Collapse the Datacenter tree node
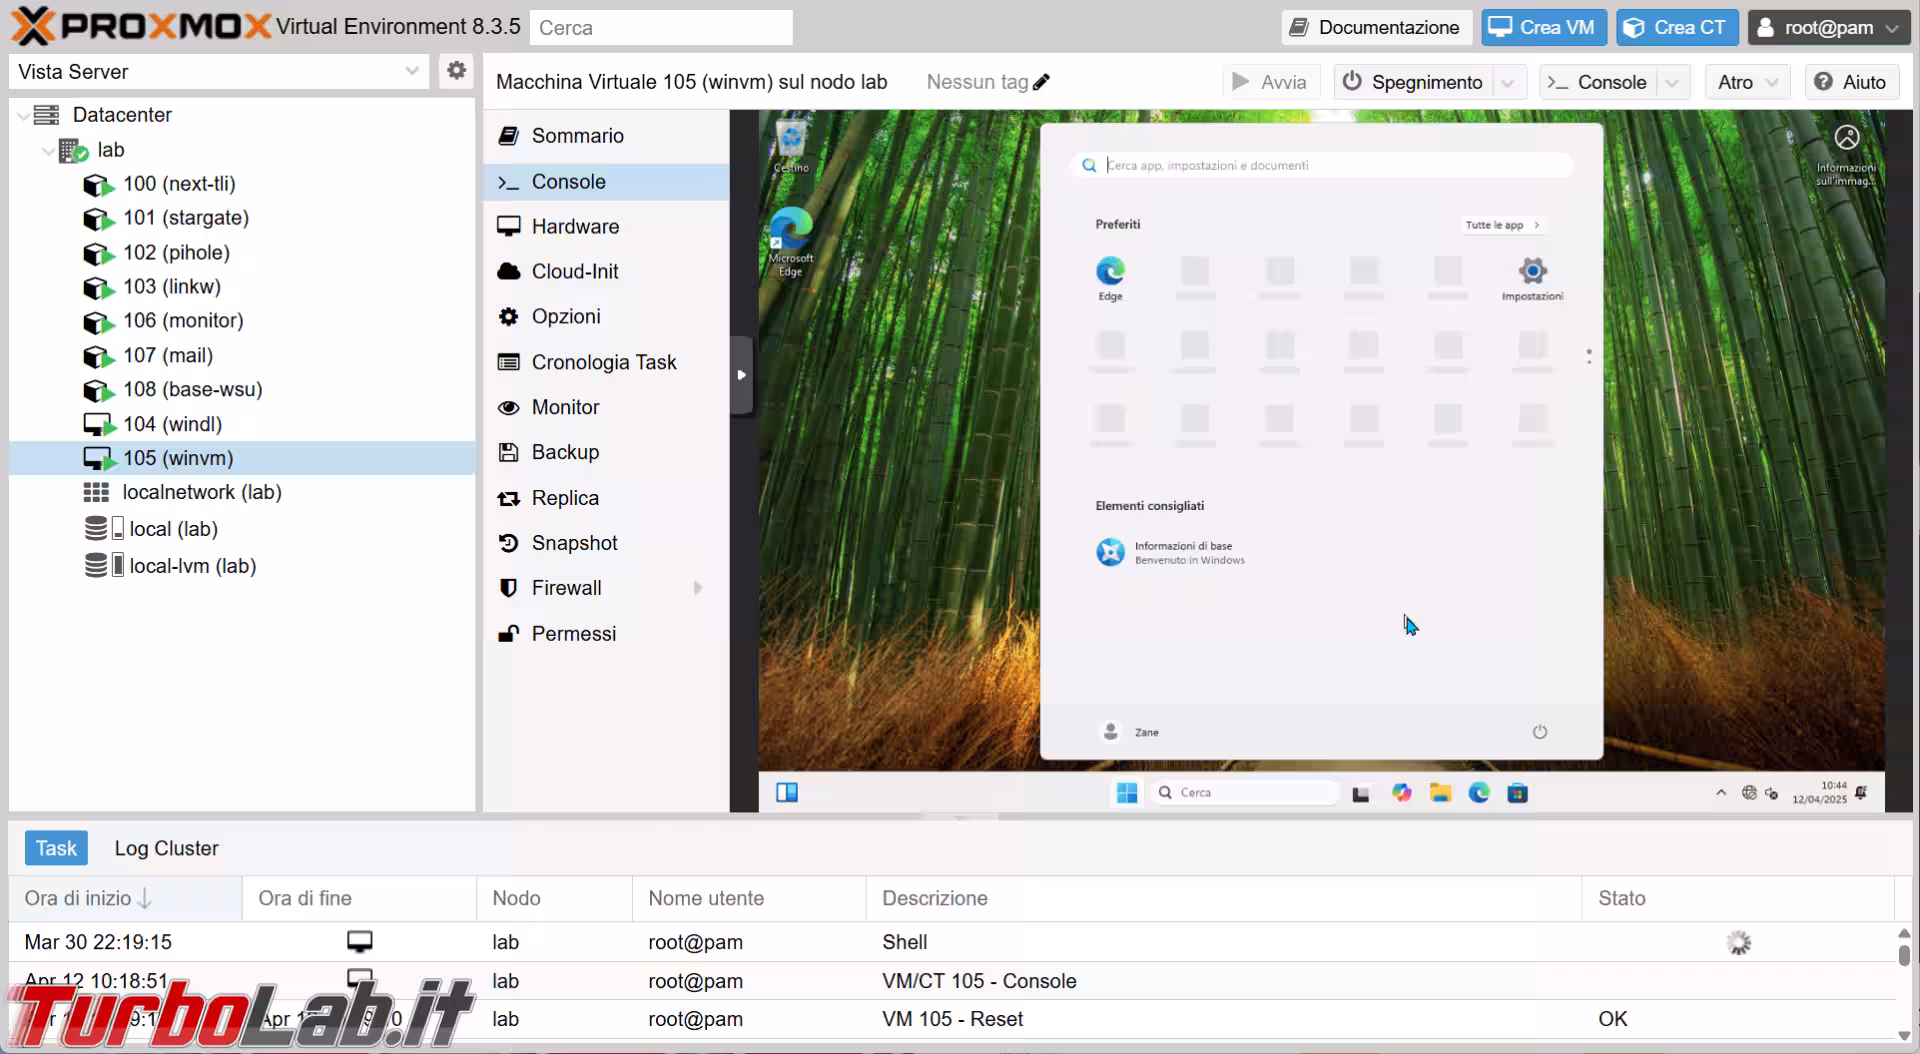Image resolution: width=1920 pixels, height=1054 pixels. tap(23, 116)
